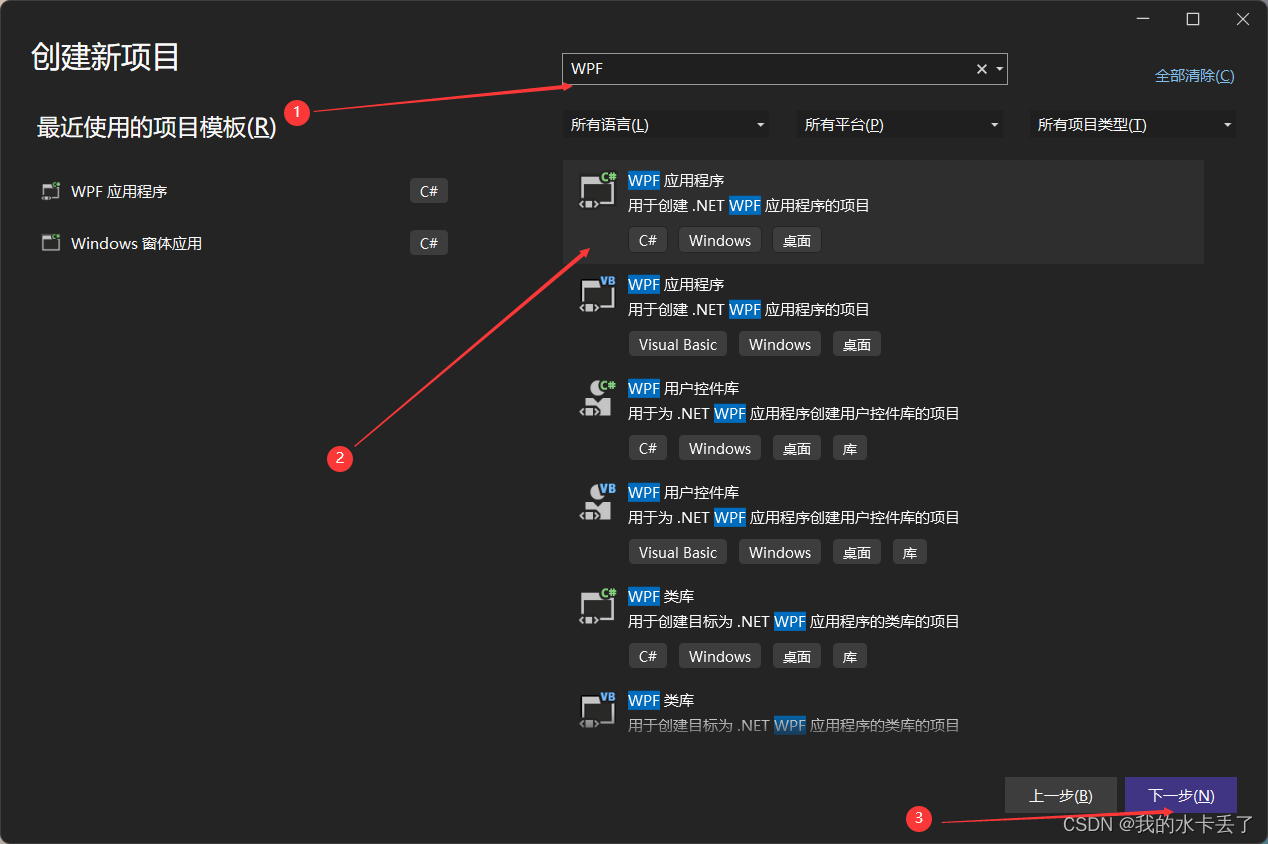Click C# tag beside Windows 窗体应用

coord(429,243)
